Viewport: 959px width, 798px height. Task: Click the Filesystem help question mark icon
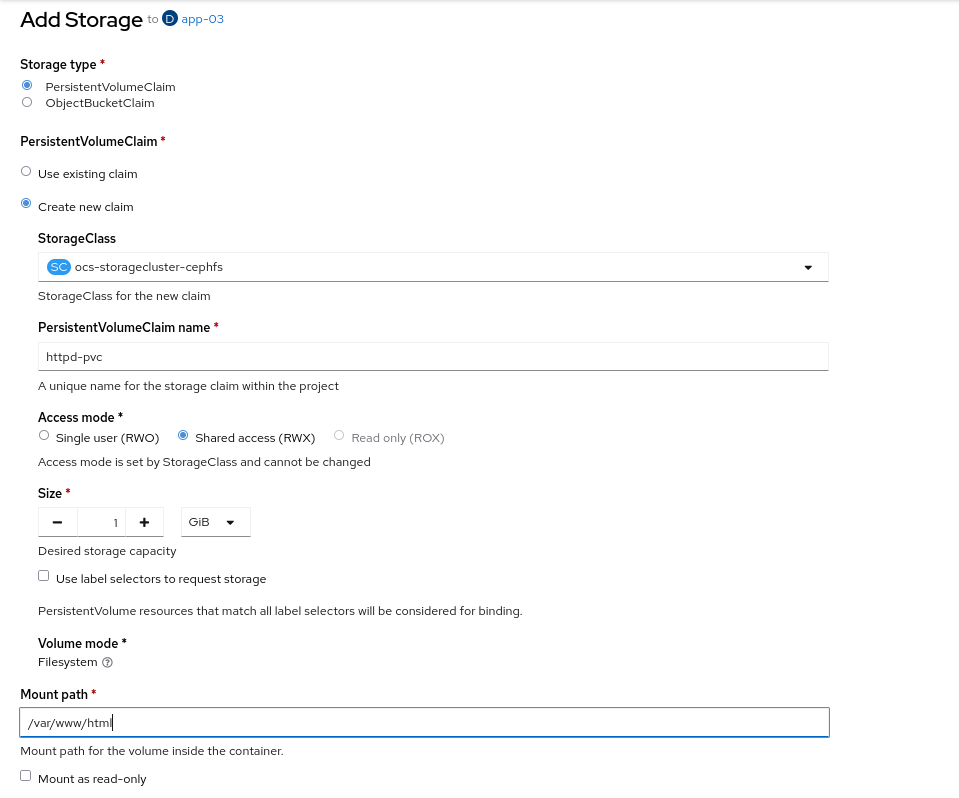[x=107, y=662]
